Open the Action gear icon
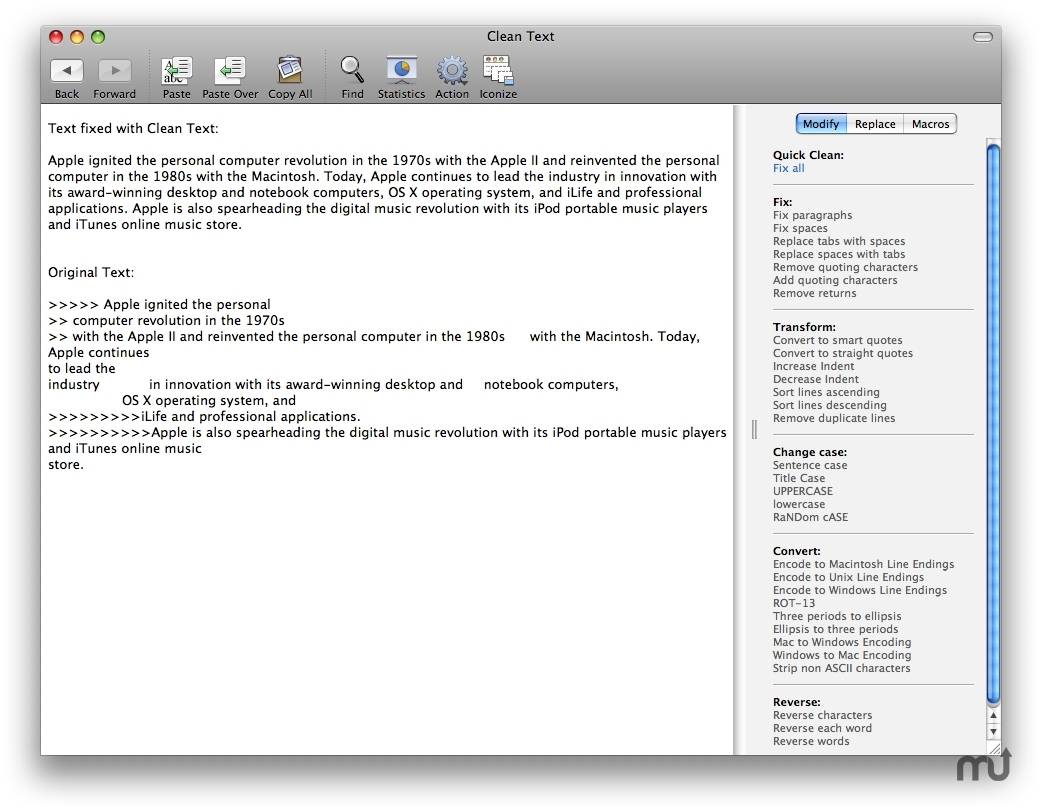The image size is (1042, 811). 452,70
